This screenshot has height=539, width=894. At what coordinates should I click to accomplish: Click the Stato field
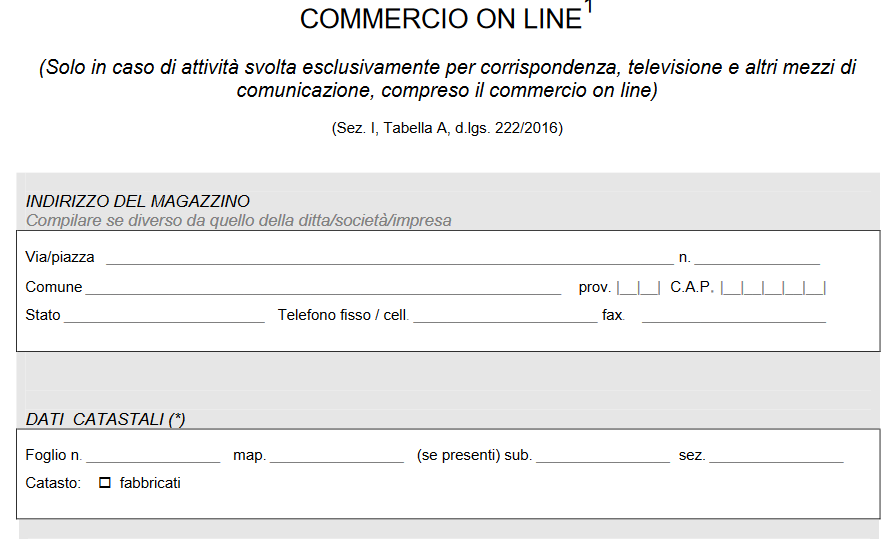coord(164,315)
